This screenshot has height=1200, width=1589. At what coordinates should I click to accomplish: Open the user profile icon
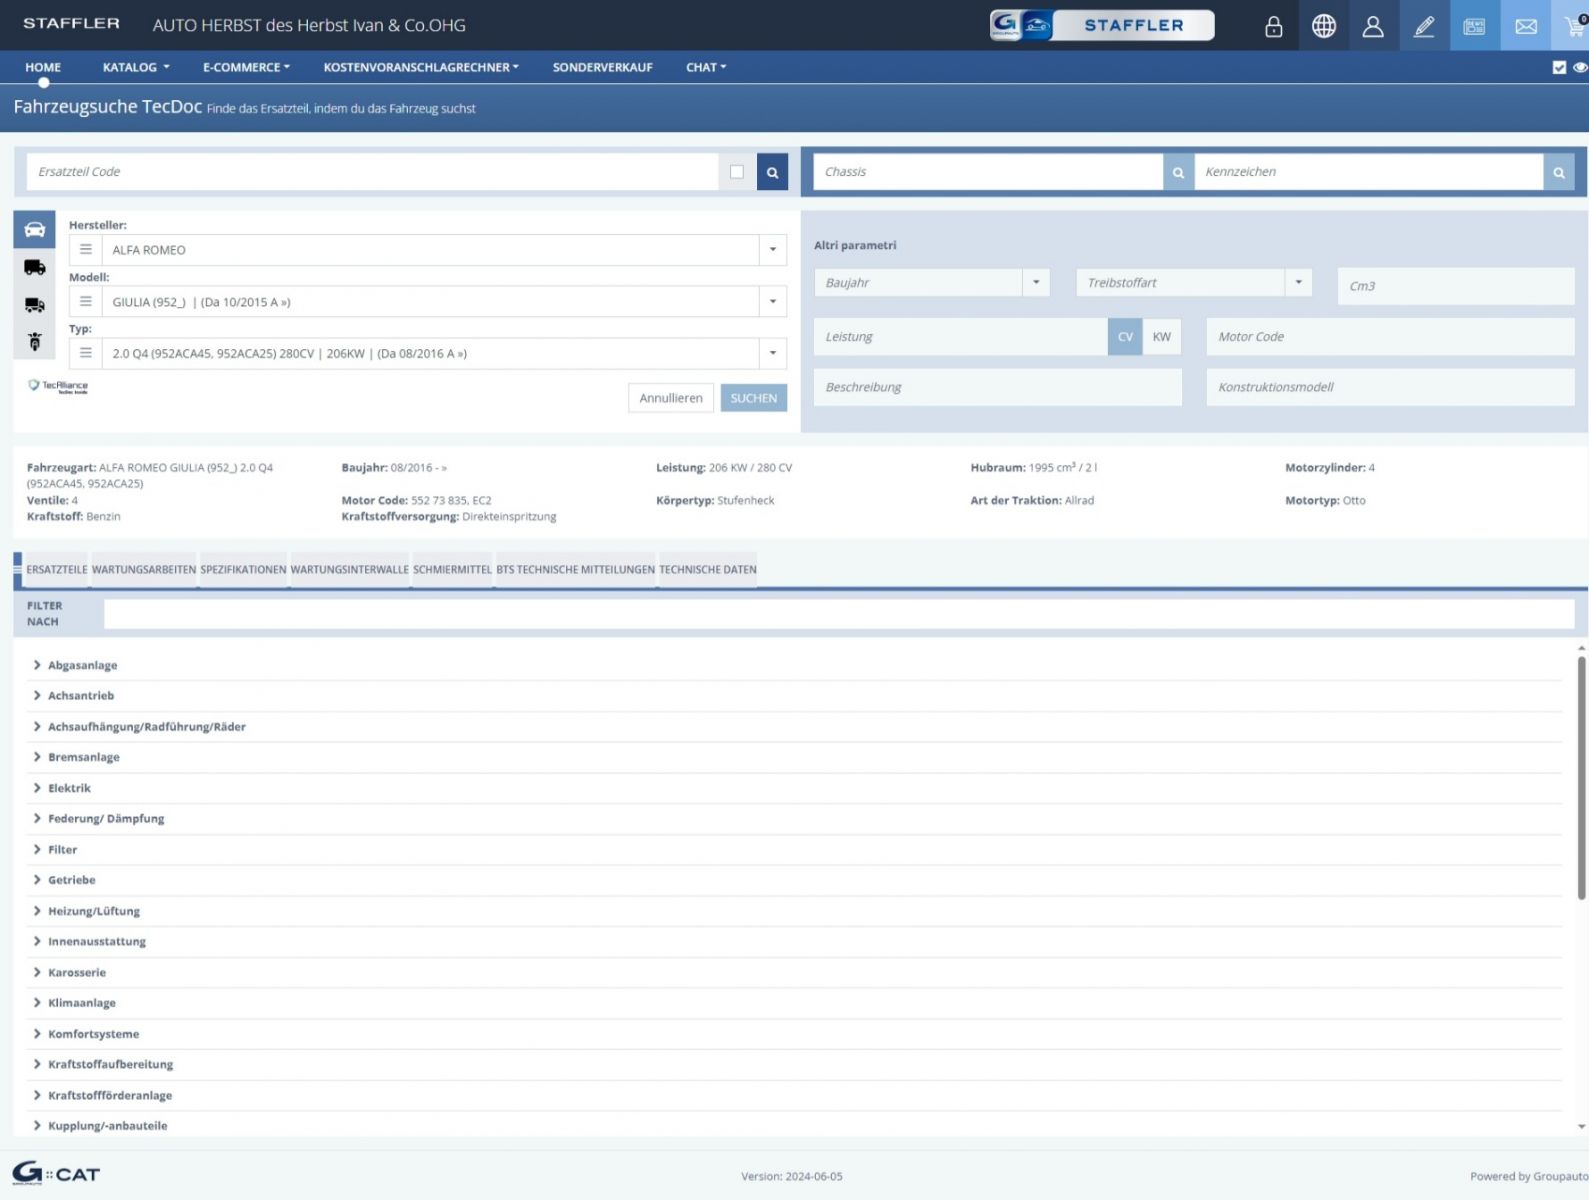1373,26
